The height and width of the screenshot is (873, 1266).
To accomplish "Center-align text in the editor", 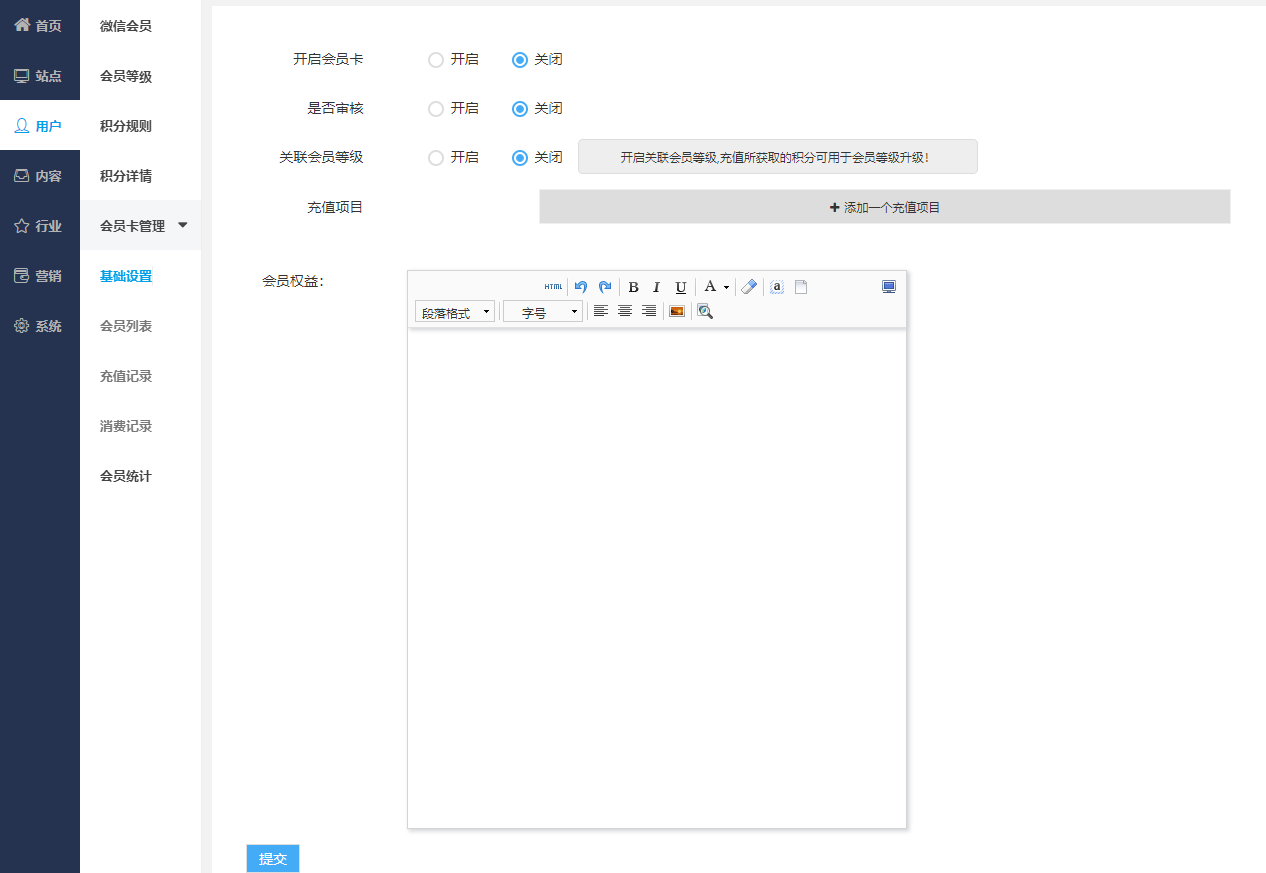I will [x=625, y=311].
